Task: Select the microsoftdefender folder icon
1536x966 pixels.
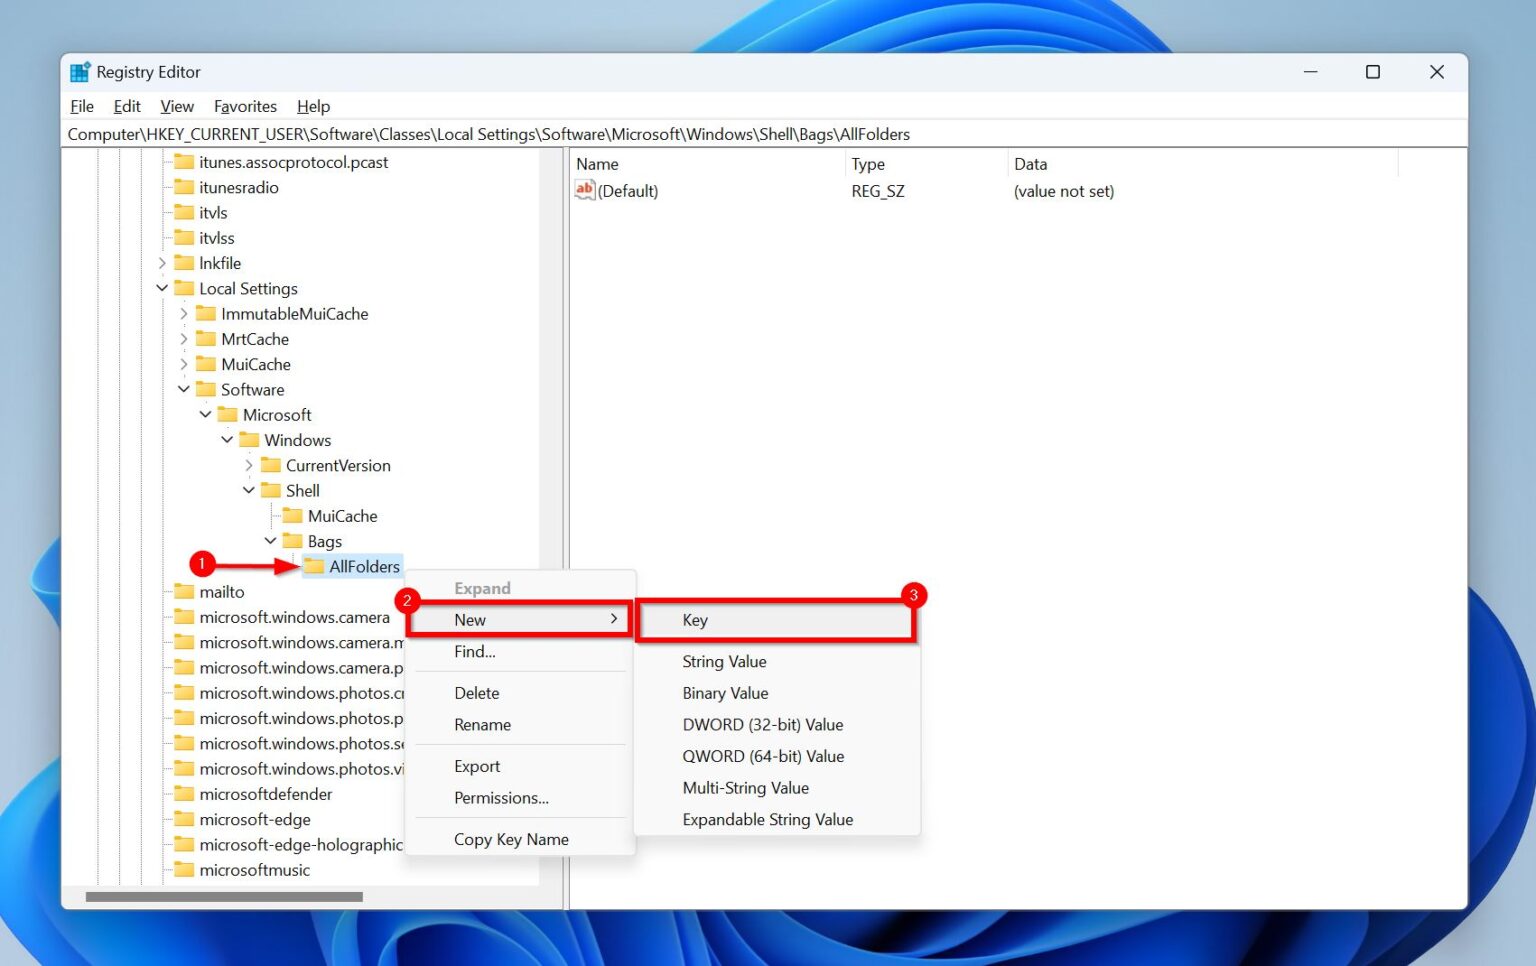Action: [184, 793]
